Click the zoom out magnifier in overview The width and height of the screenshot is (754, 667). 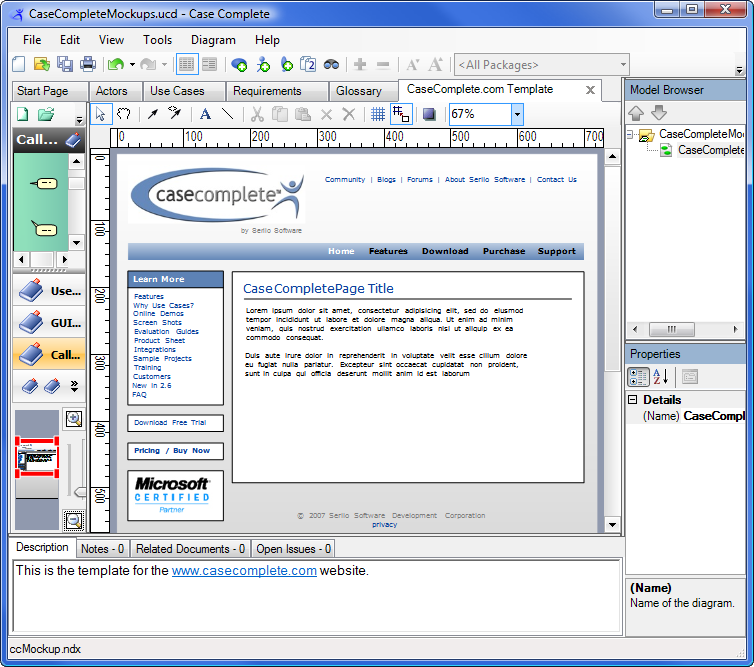point(74,520)
